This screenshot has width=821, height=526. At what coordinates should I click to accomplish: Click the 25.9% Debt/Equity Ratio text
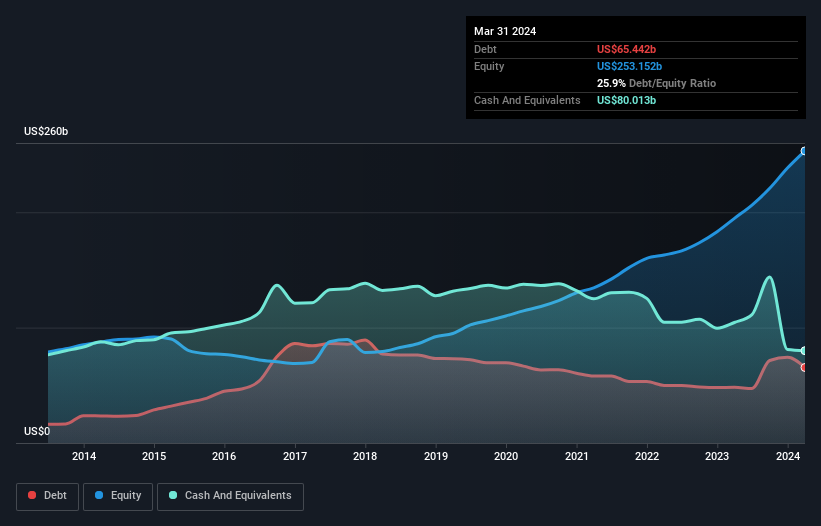[x=657, y=83]
